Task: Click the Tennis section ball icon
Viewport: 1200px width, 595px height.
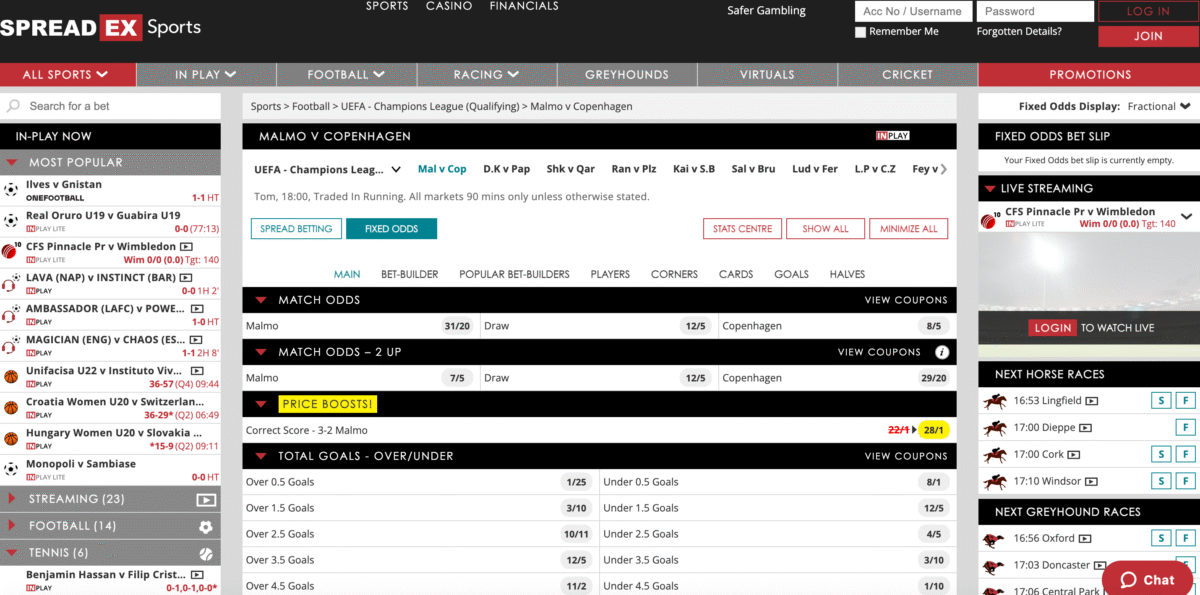Action: click(x=206, y=553)
